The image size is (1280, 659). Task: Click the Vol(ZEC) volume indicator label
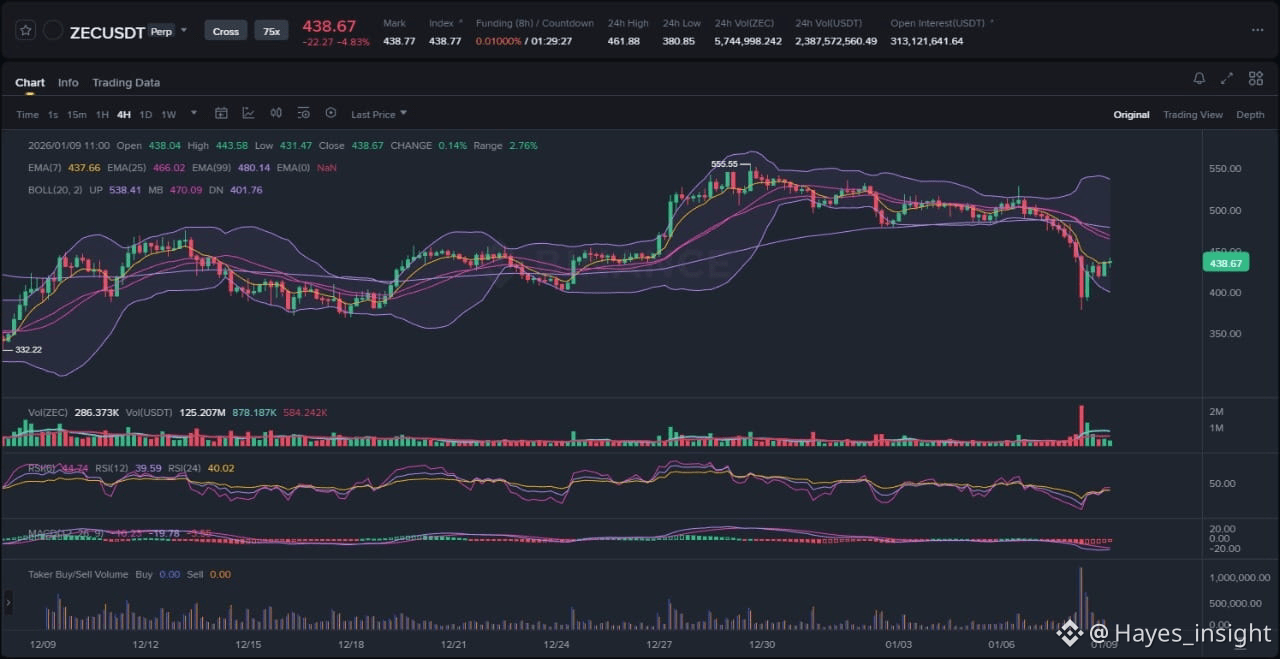click(x=49, y=412)
